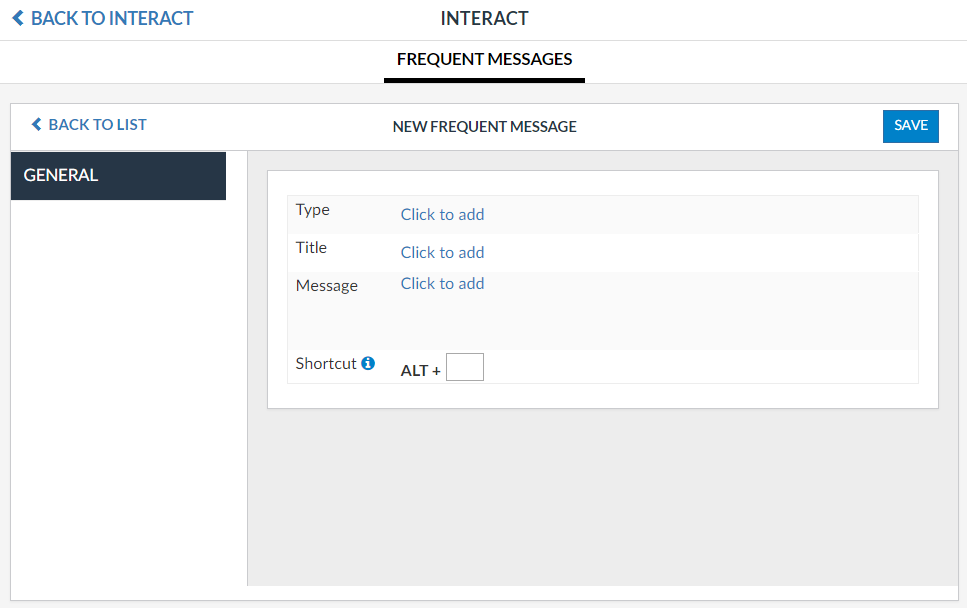
Task: Click the Shortcut field label
Action: pyautogui.click(x=326, y=364)
